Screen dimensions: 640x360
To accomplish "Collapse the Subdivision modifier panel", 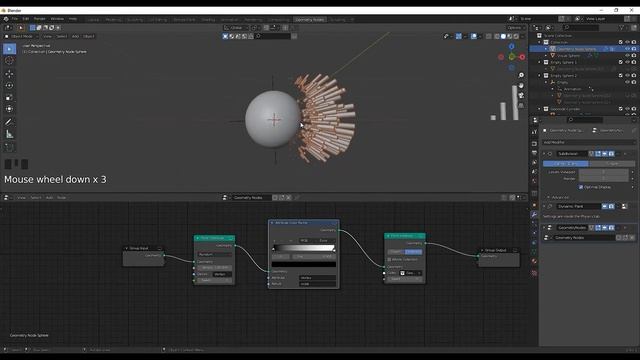I will (x=544, y=154).
